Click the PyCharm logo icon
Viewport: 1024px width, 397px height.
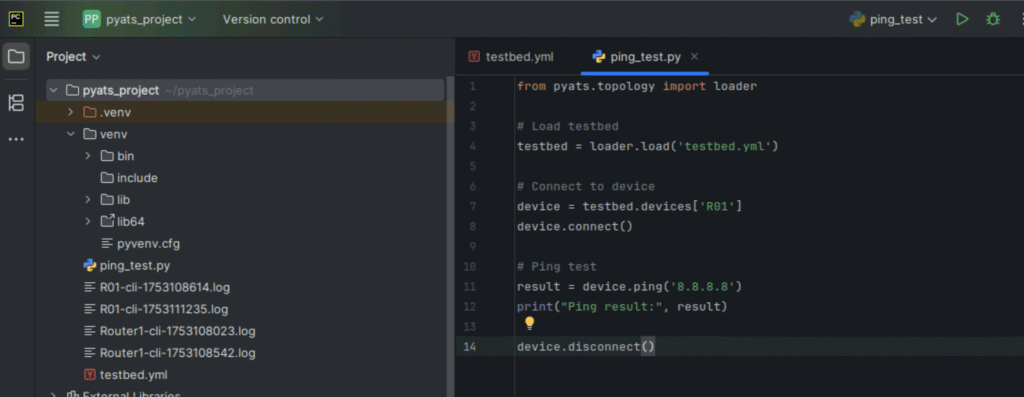(16, 19)
